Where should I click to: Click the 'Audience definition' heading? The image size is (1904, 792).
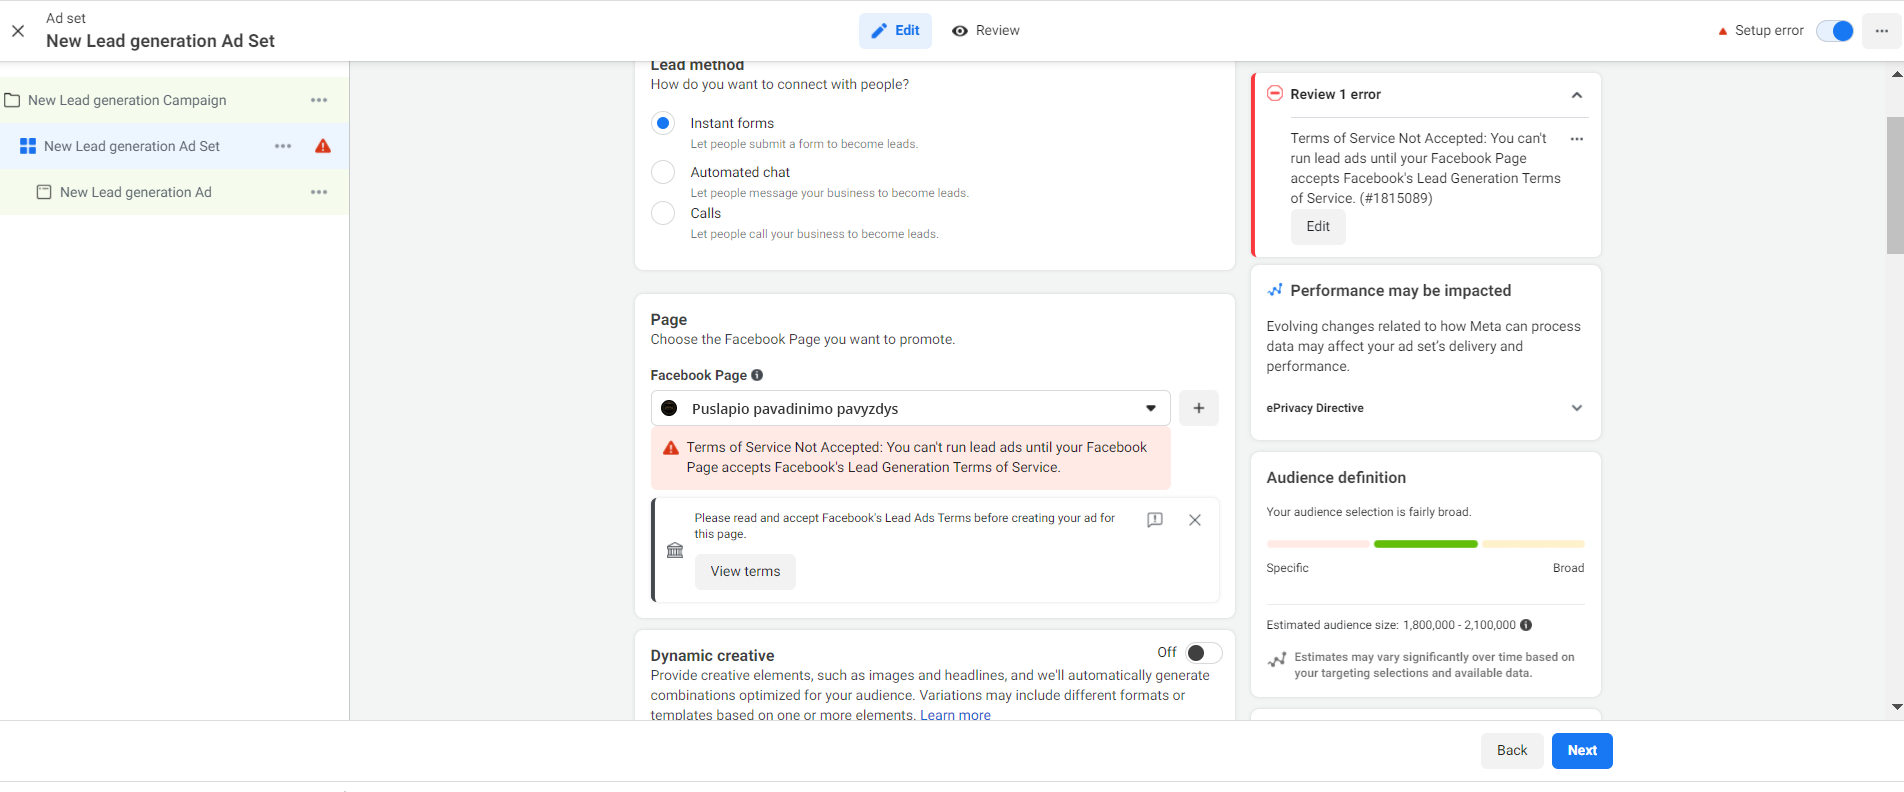[x=1336, y=478]
